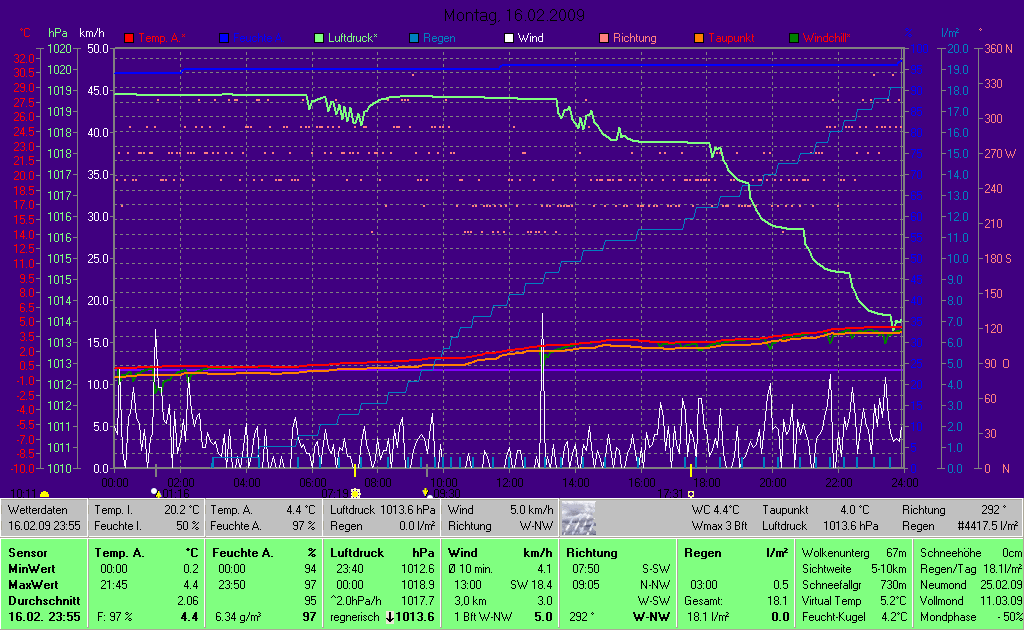
Task: Select the Luftdruck hPa table header
Action: tap(382, 552)
